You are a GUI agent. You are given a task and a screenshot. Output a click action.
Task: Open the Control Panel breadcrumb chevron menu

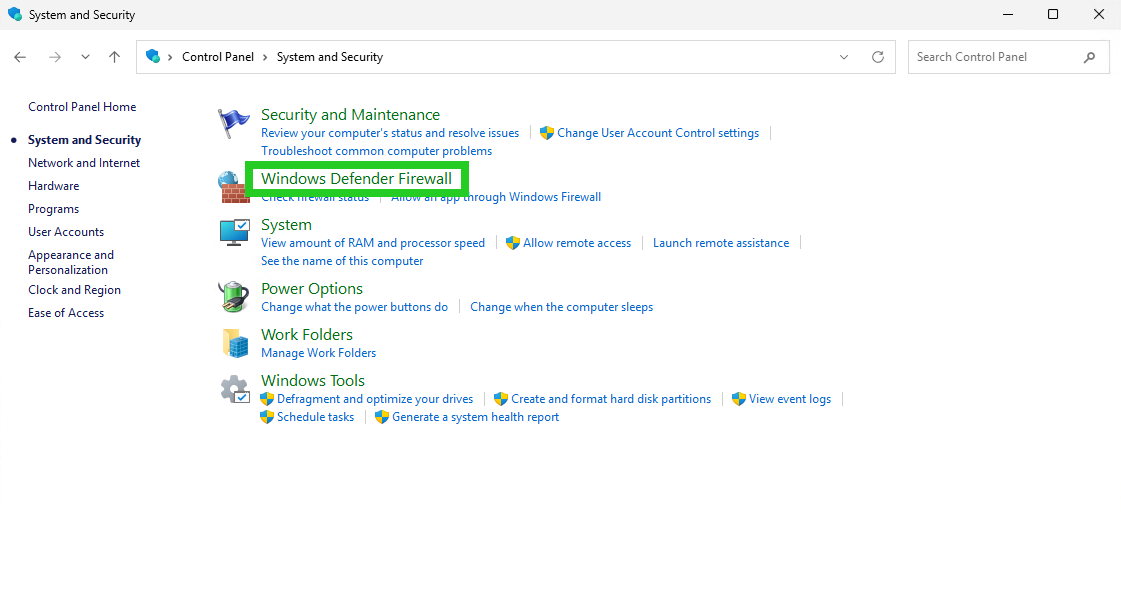pos(265,57)
